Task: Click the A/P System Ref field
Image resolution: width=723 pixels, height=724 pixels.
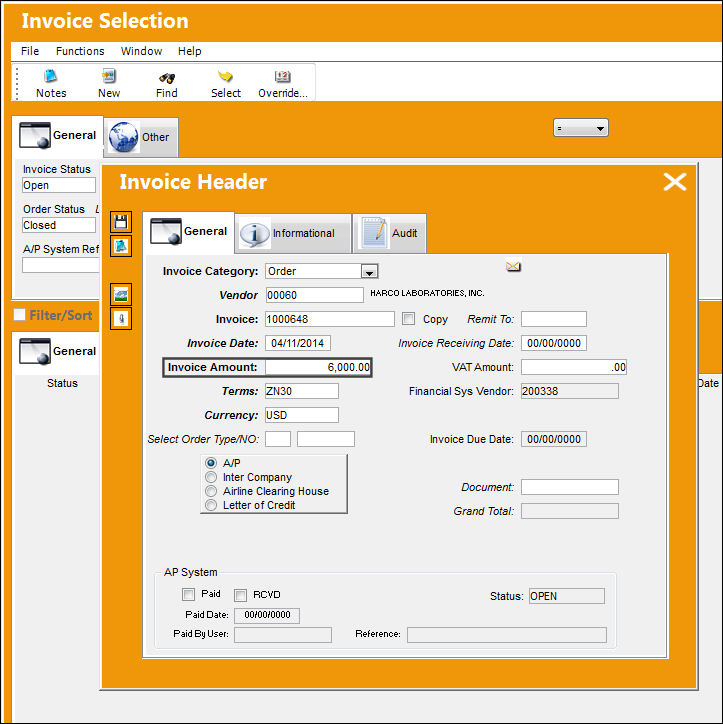Action: pos(61,265)
